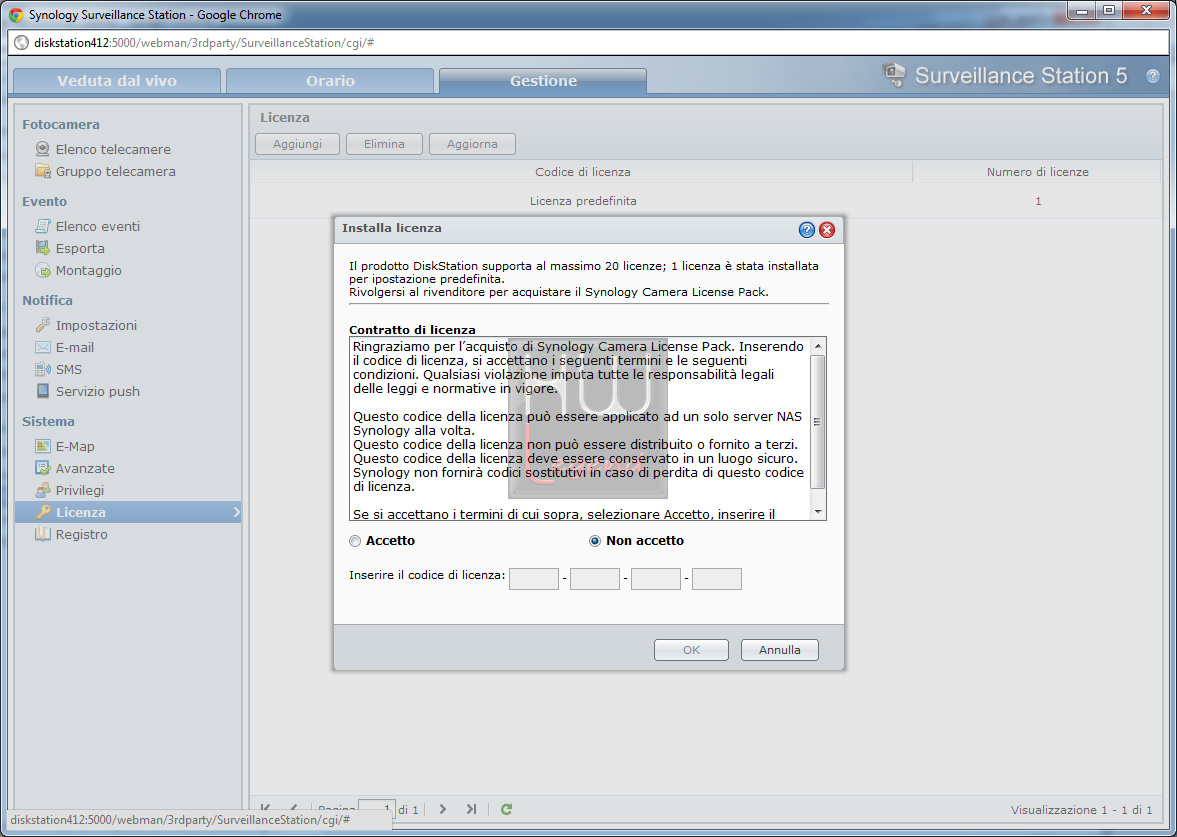Focus the third license code field

coord(656,579)
